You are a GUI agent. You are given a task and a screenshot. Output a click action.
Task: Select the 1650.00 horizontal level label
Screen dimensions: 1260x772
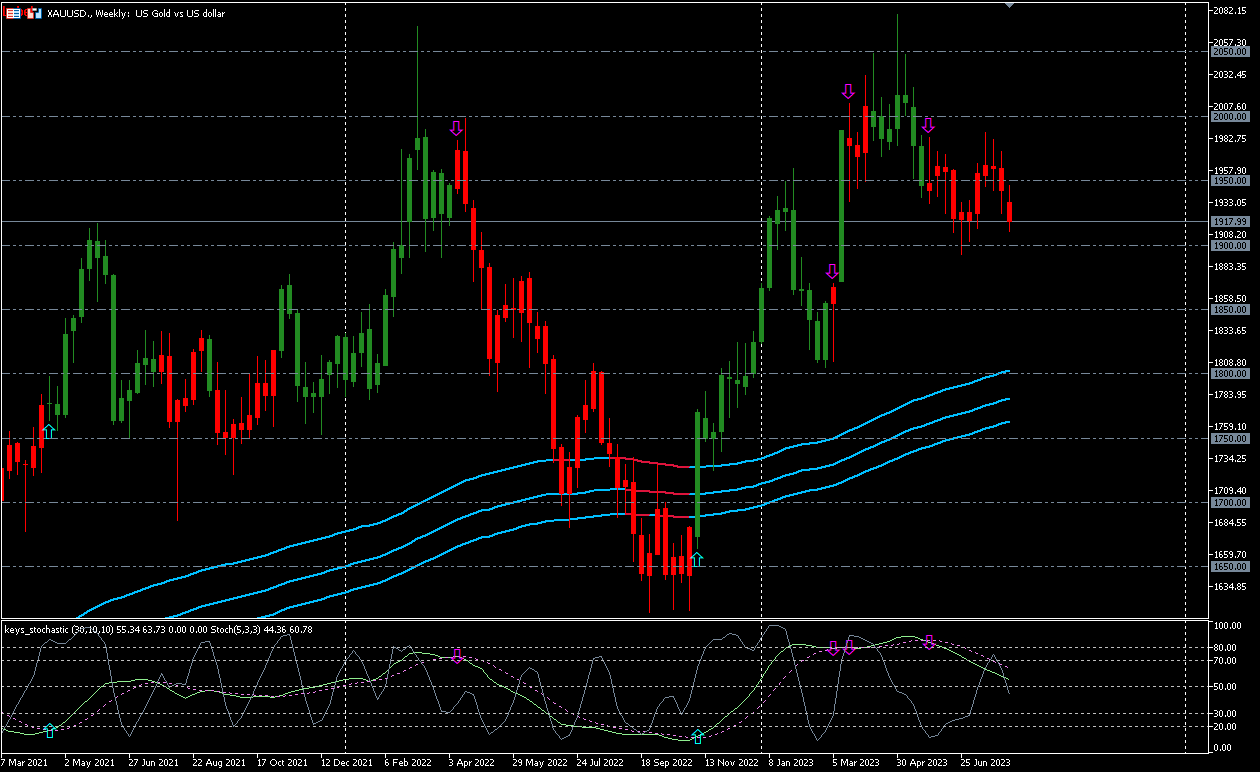click(1229, 566)
